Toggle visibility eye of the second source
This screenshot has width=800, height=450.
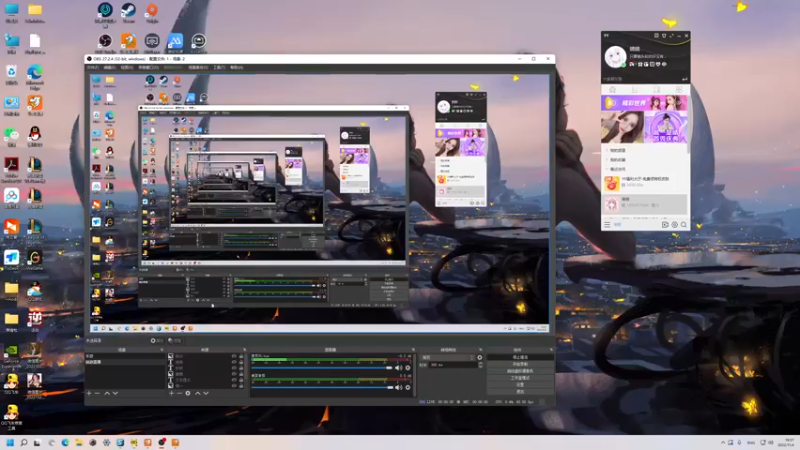click(x=234, y=362)
